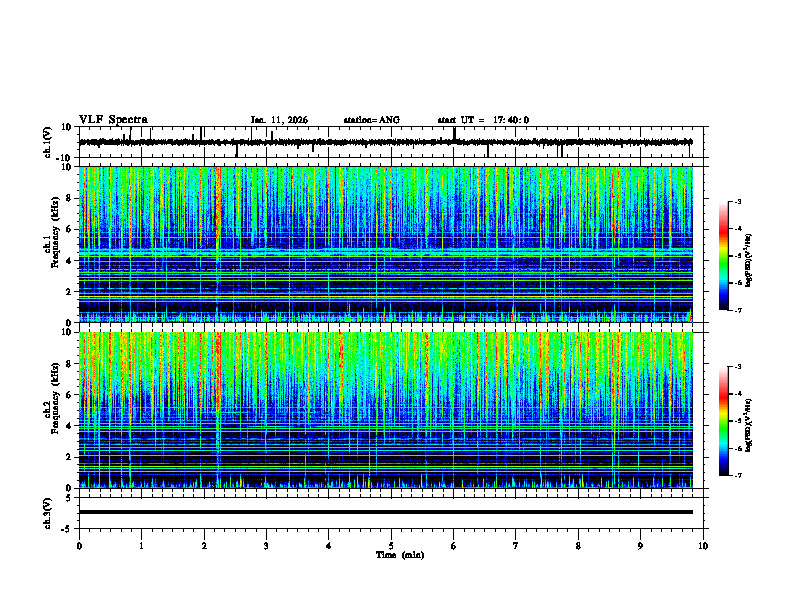Screen dimensions: 792x612
Task: Click the ch.1 spectrogram color scale bar
Action: (723, 256)
